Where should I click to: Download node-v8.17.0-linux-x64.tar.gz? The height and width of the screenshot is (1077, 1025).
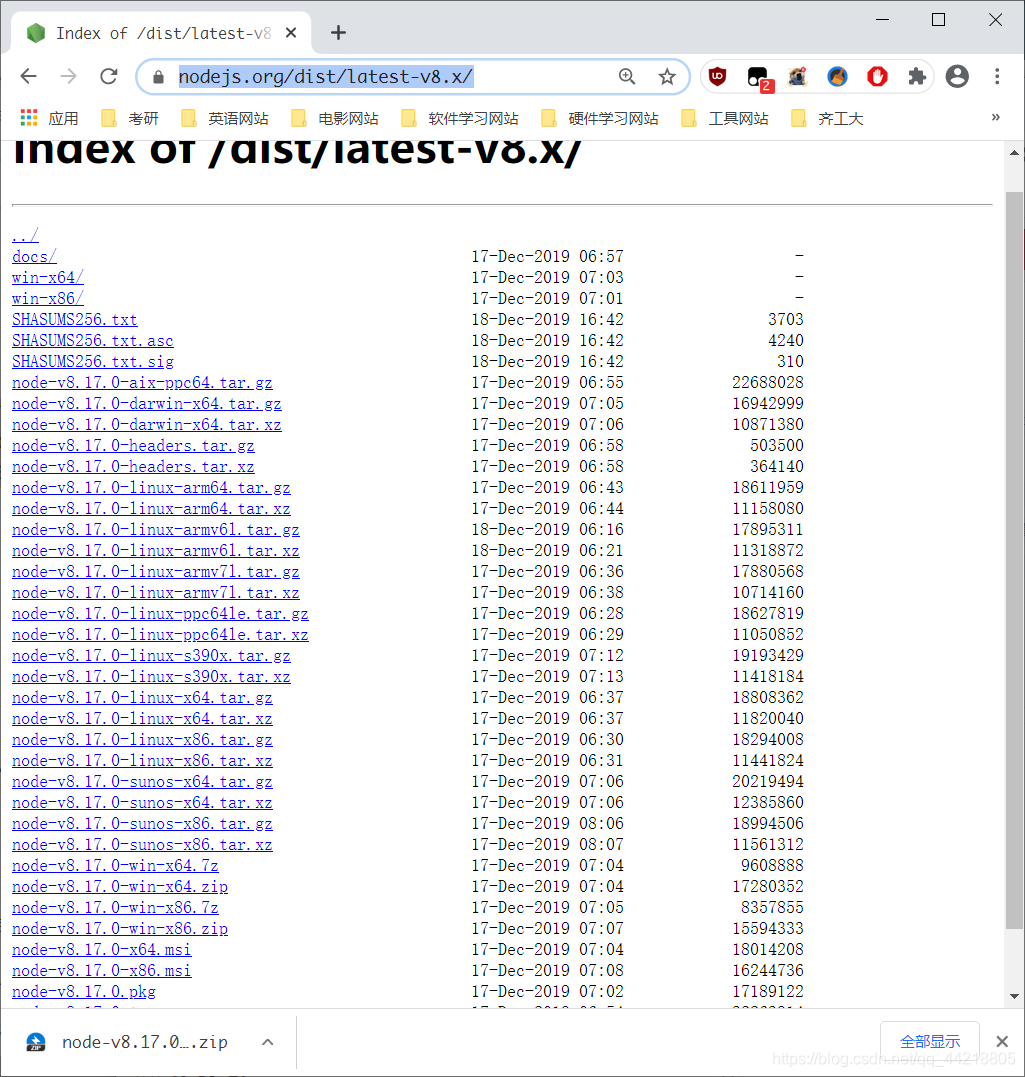pos(142,697)
